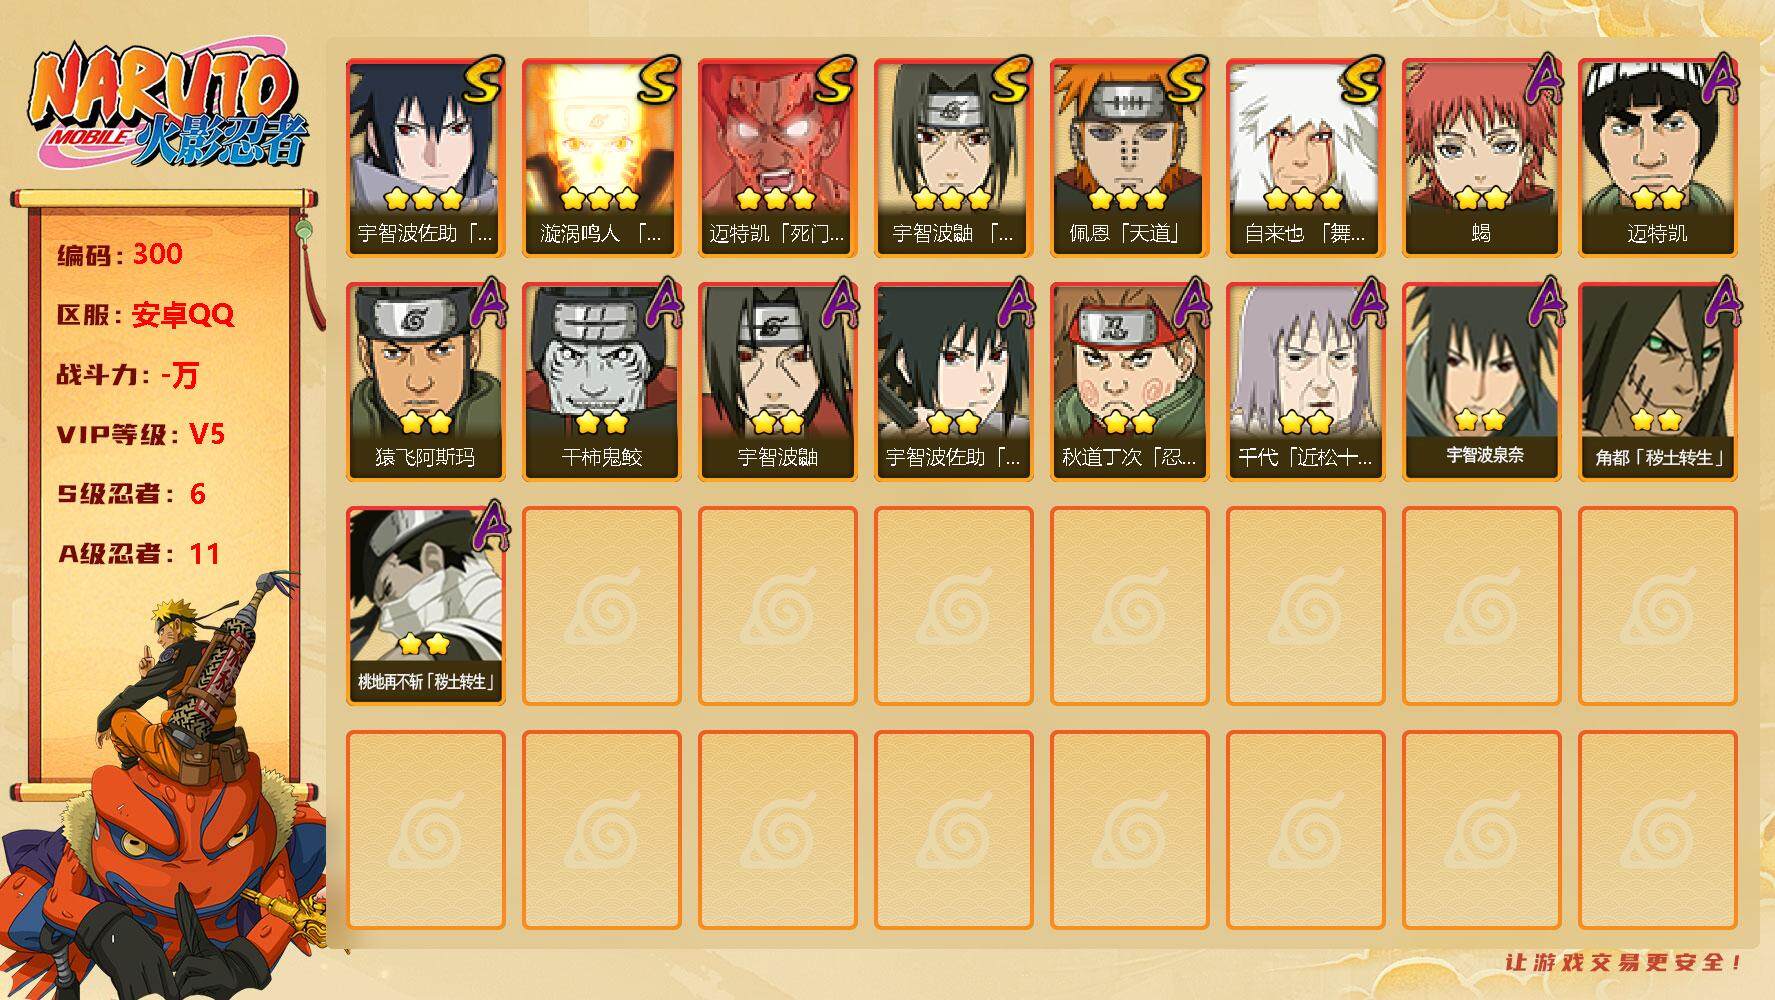Click the 编码 300 code label
Screen dimensions: 1775x1000
120,254
